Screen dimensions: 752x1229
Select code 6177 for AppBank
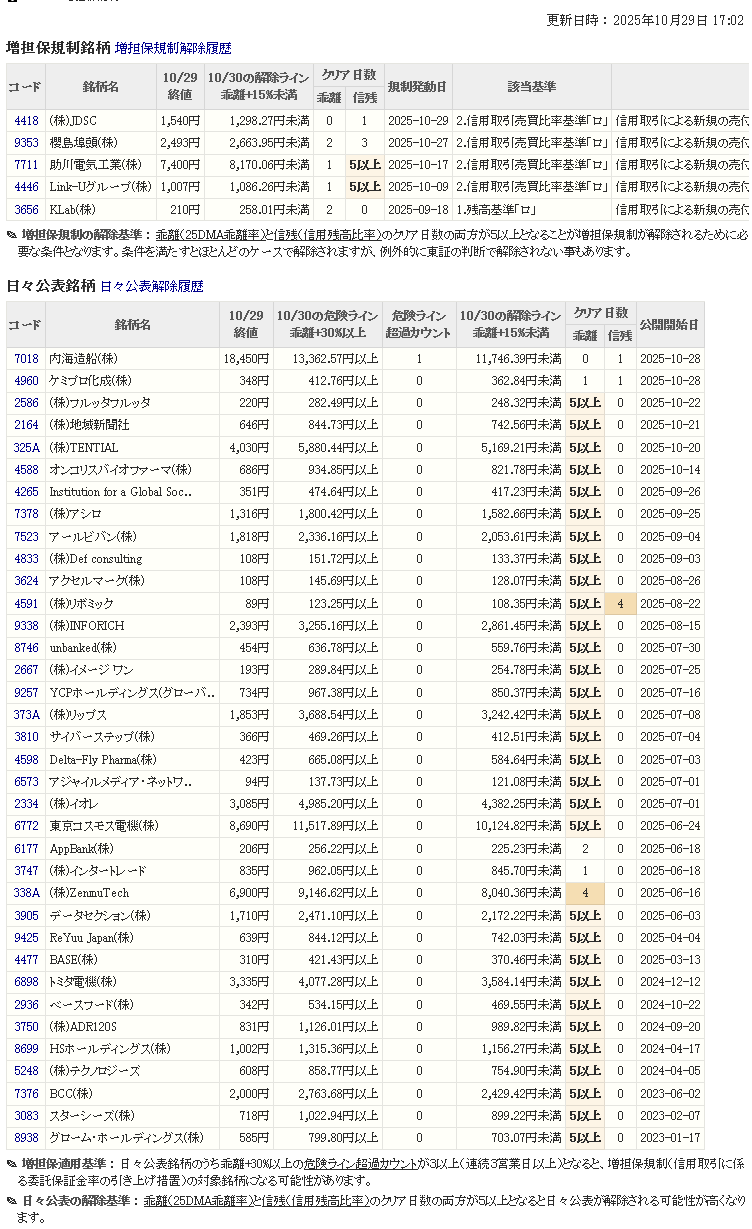click(x=27, y=848)
